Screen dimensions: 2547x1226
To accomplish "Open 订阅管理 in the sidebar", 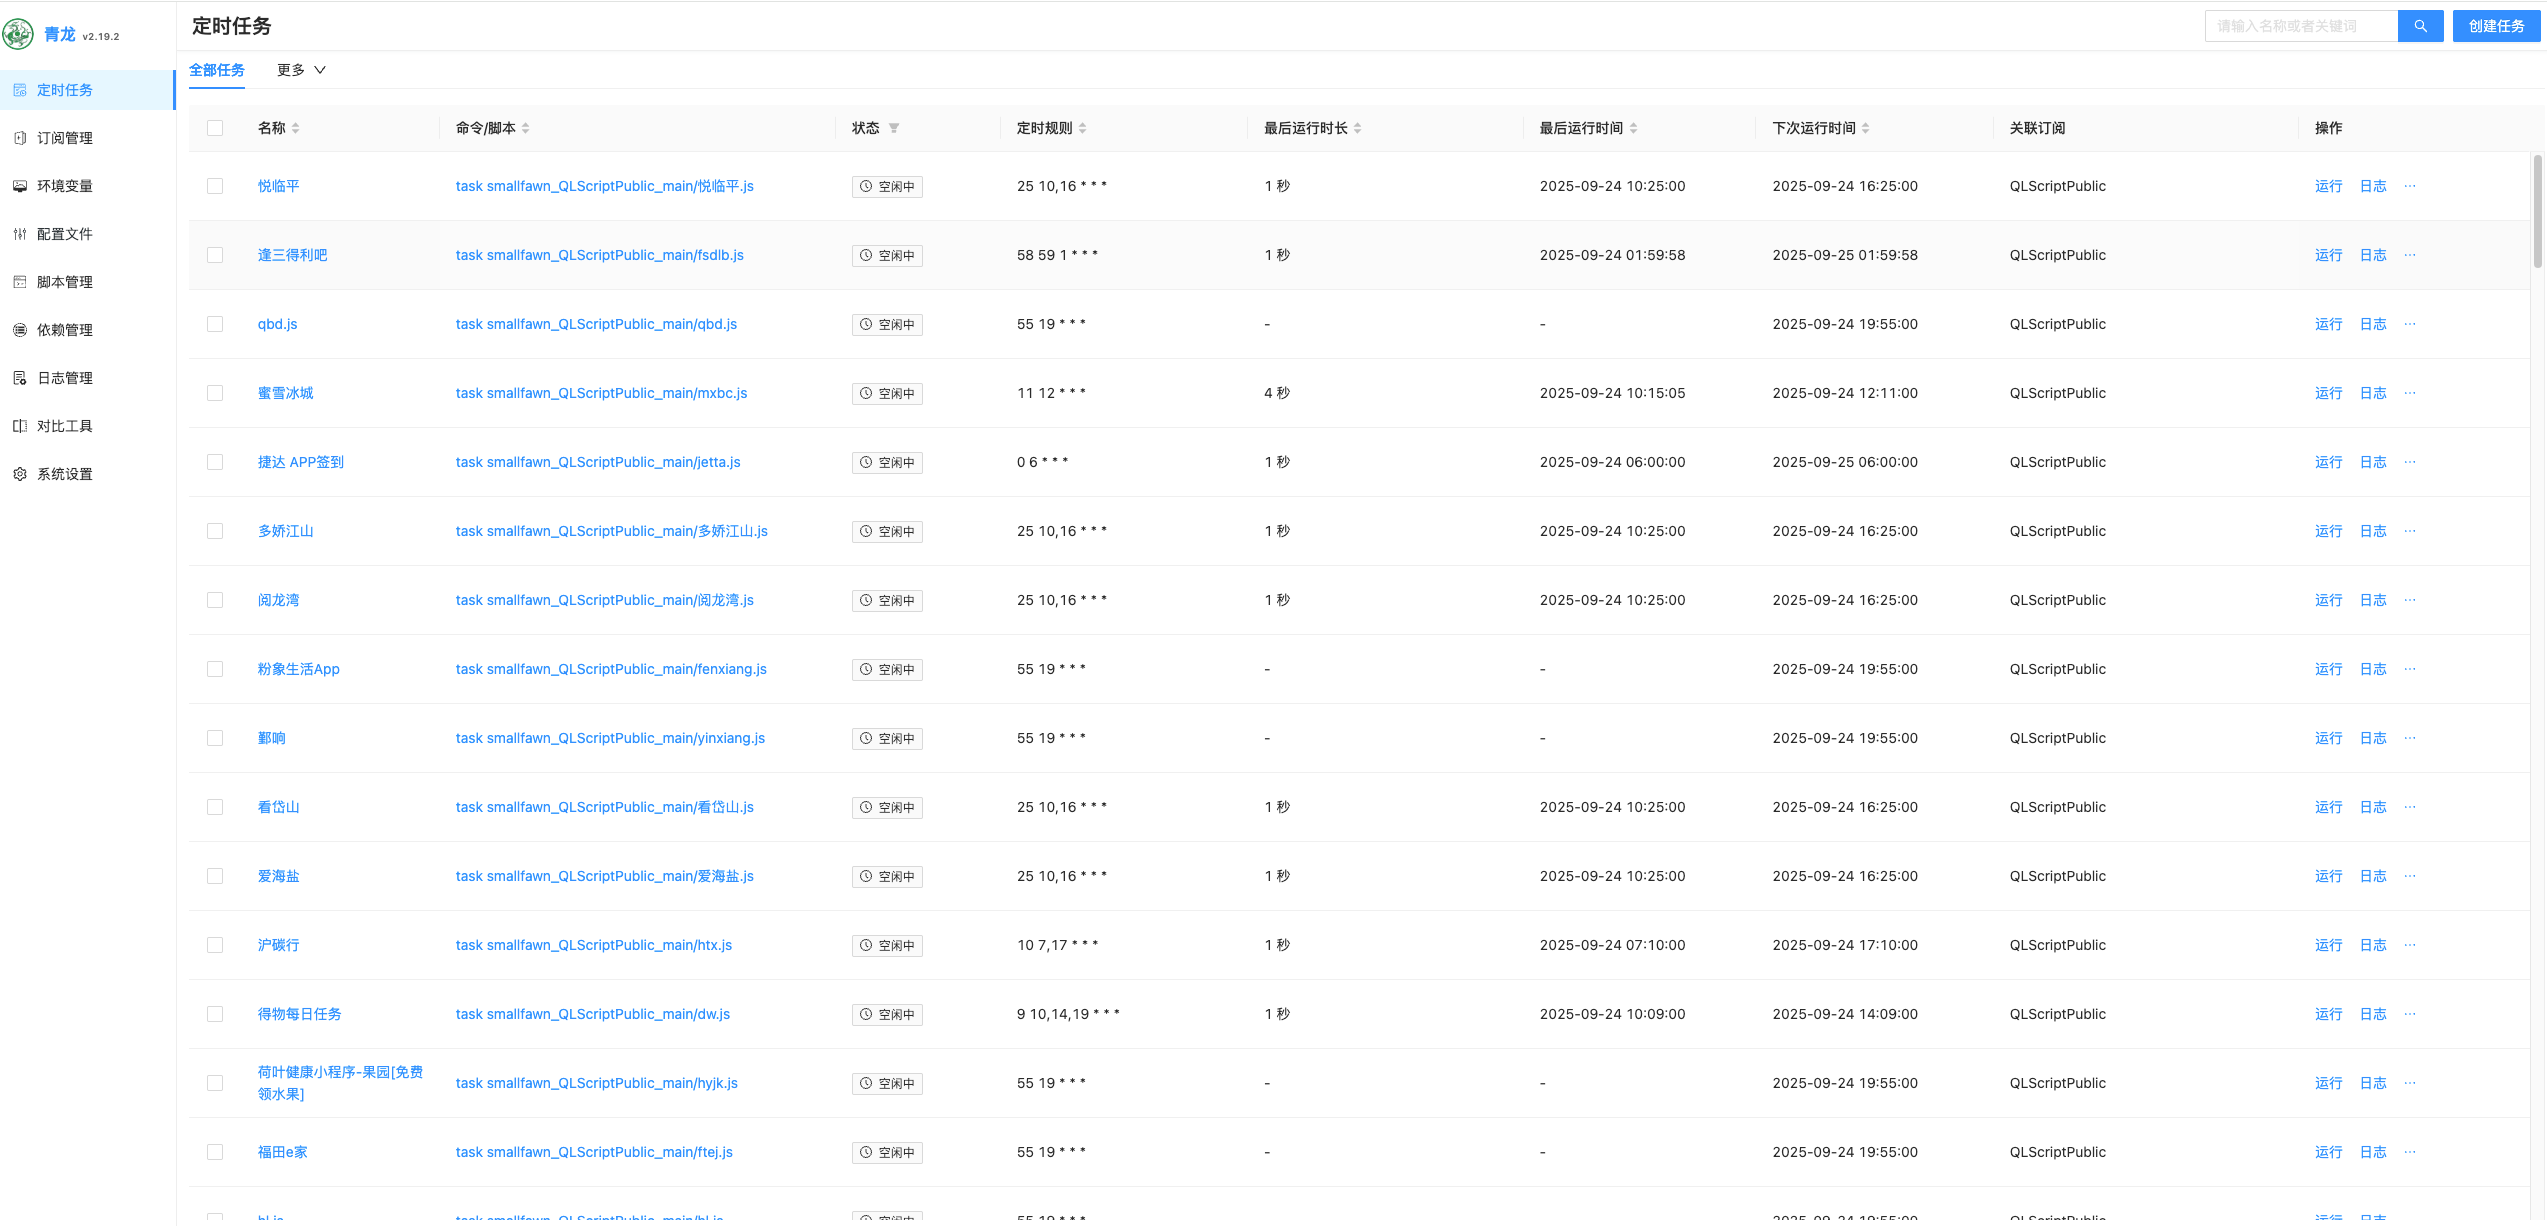I will click(65, 138).
